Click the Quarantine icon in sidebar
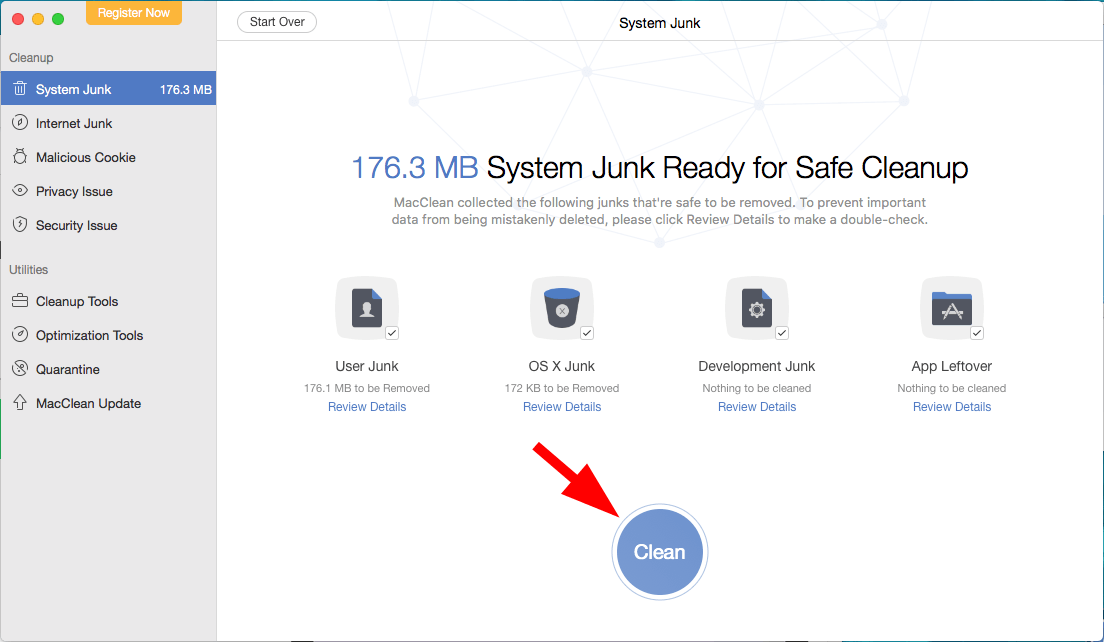1104x642 pixels. [x=20, y=368]
